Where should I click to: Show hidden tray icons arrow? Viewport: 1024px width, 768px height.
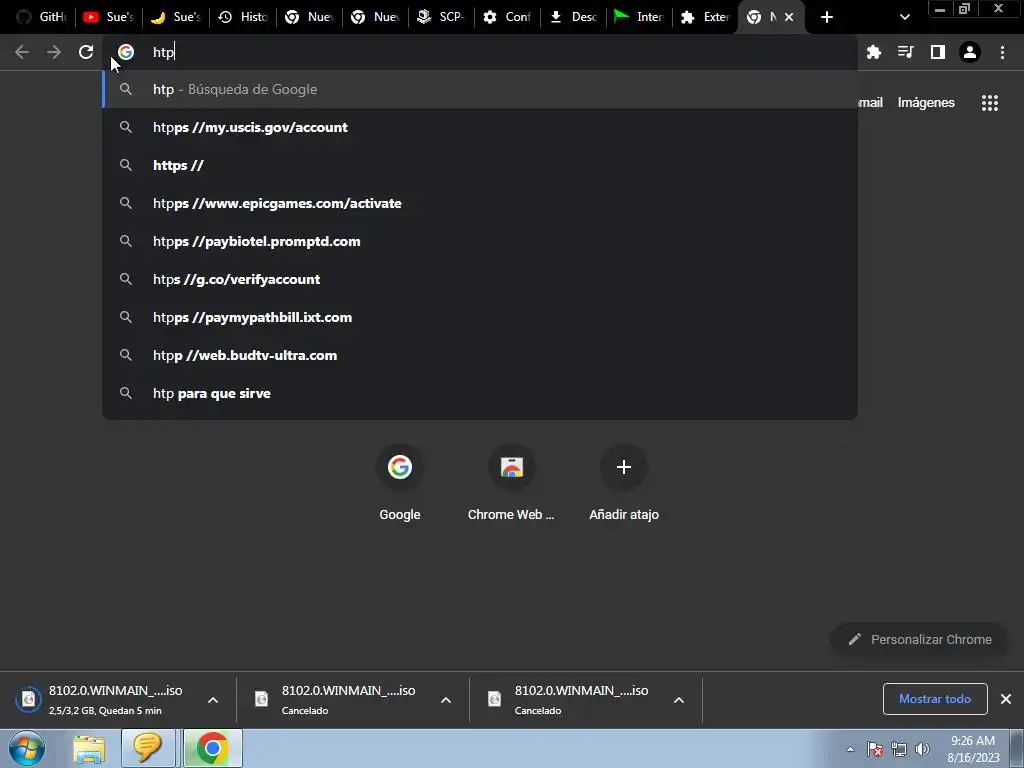click(x=850, y=749)
